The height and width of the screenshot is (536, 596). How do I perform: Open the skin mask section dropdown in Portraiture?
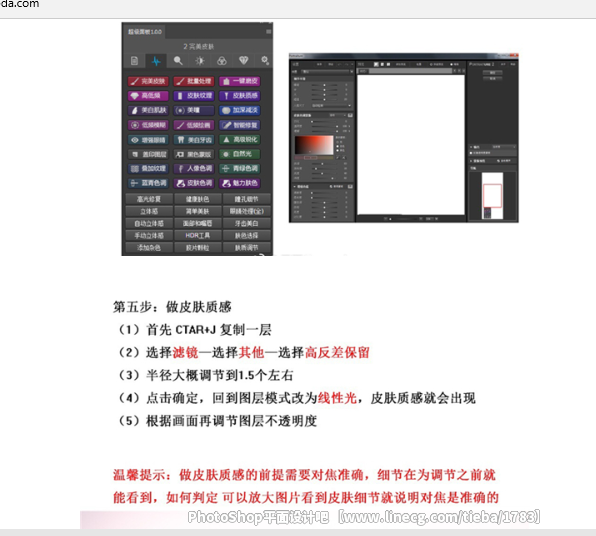tap(338, 115)
